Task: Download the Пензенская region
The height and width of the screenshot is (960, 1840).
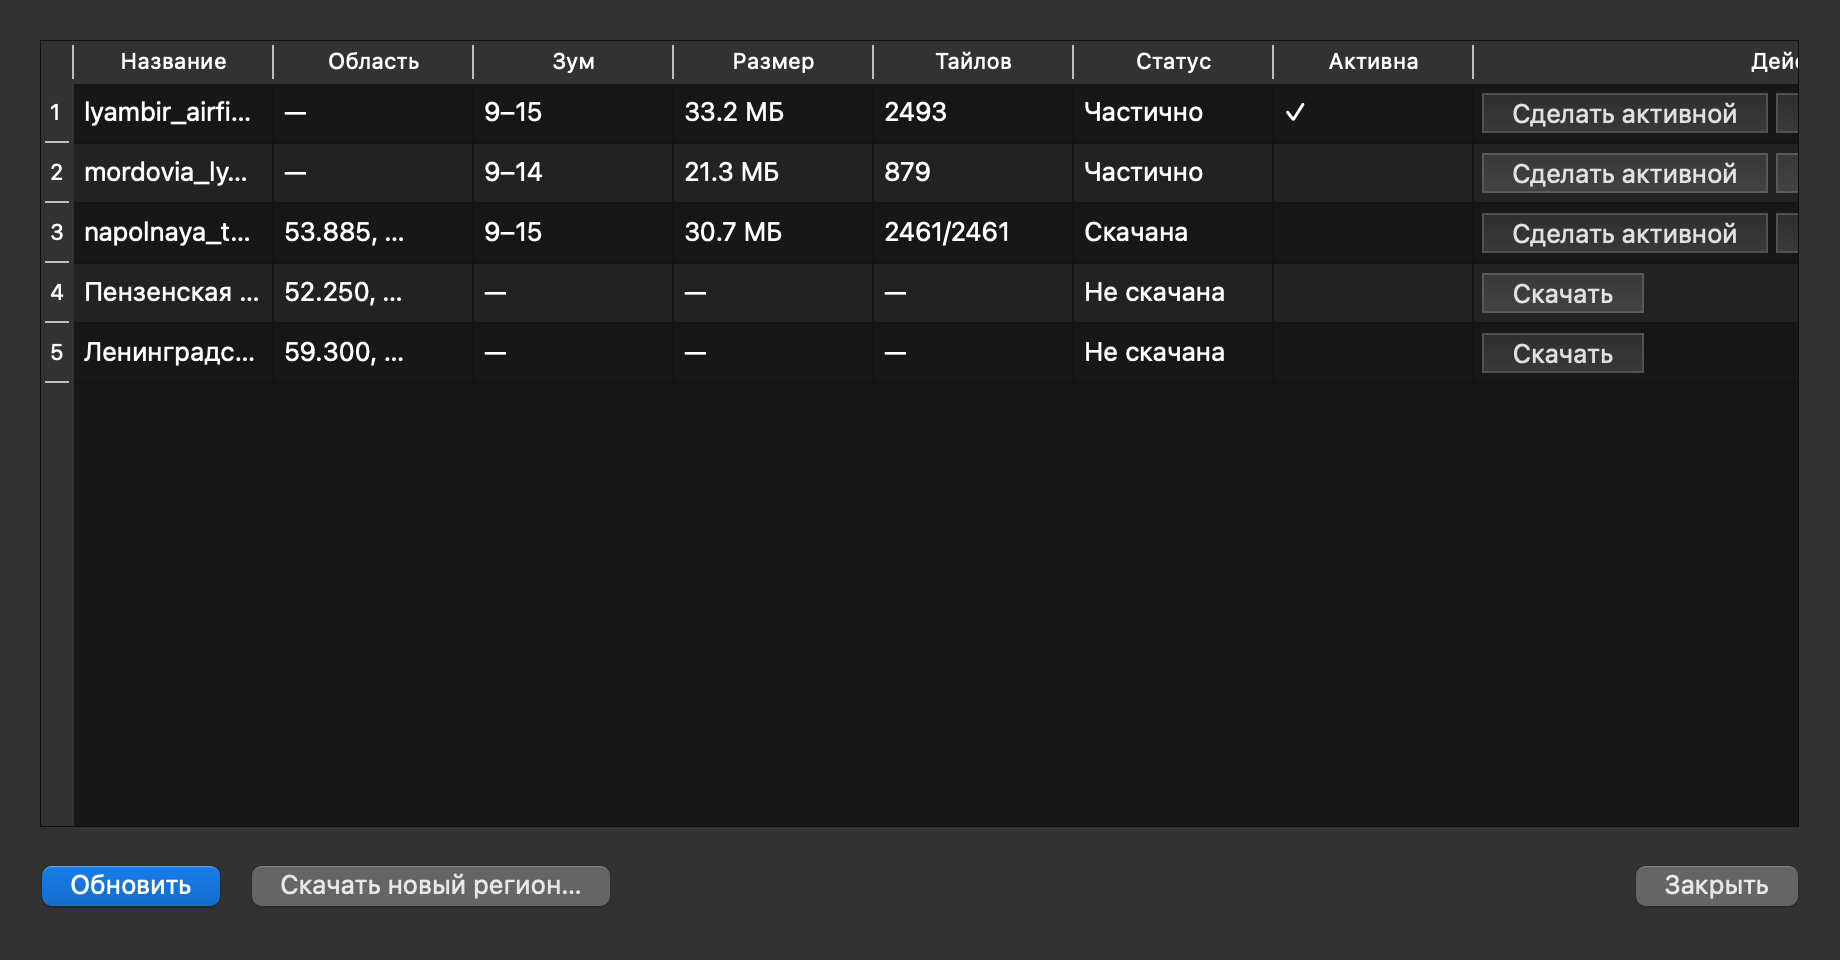Action: 1562,293
